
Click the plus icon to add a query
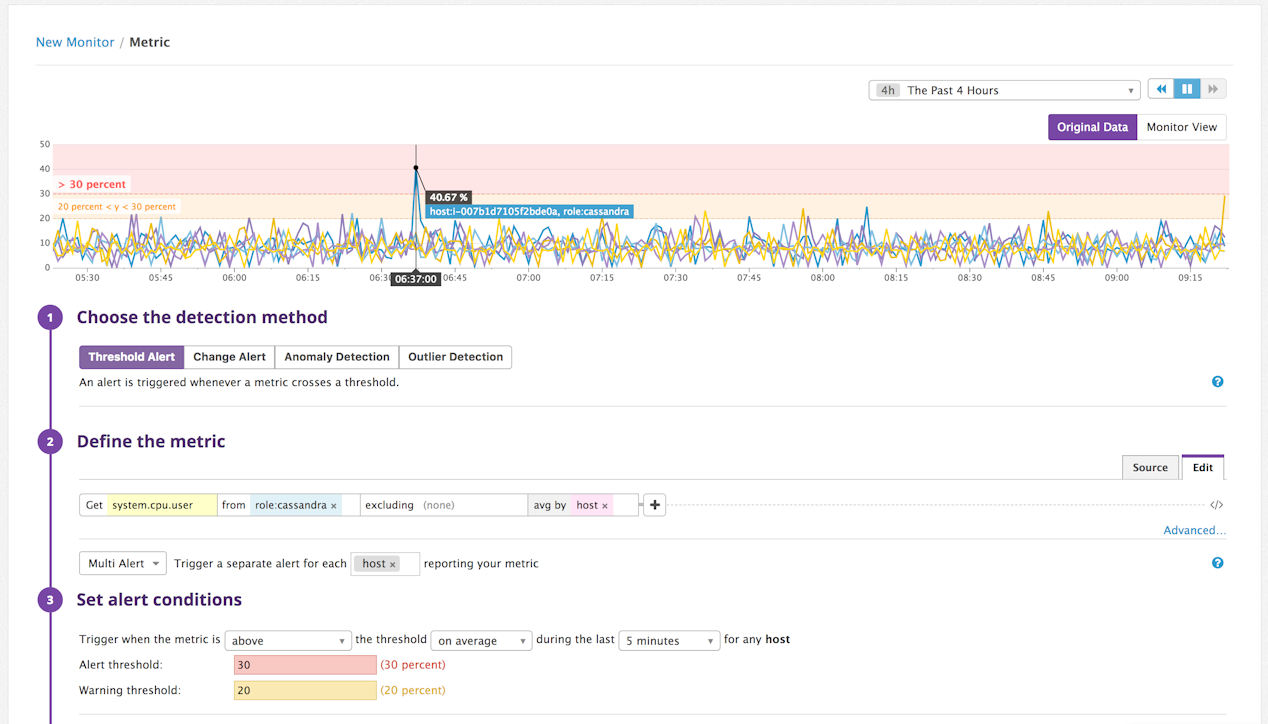point(654,505)
